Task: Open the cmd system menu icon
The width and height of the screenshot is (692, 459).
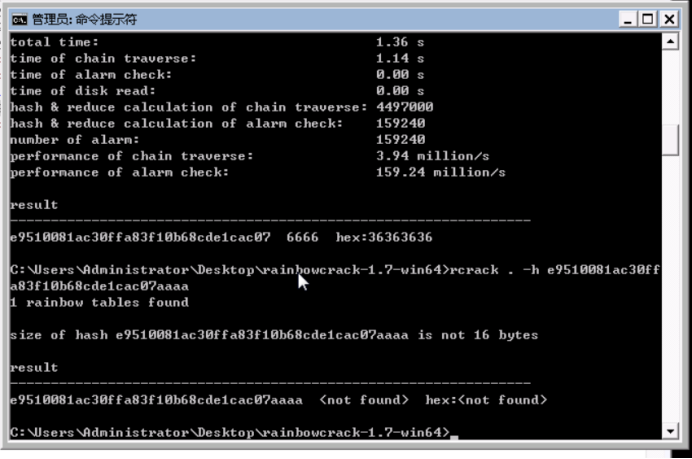Action: 19,19
